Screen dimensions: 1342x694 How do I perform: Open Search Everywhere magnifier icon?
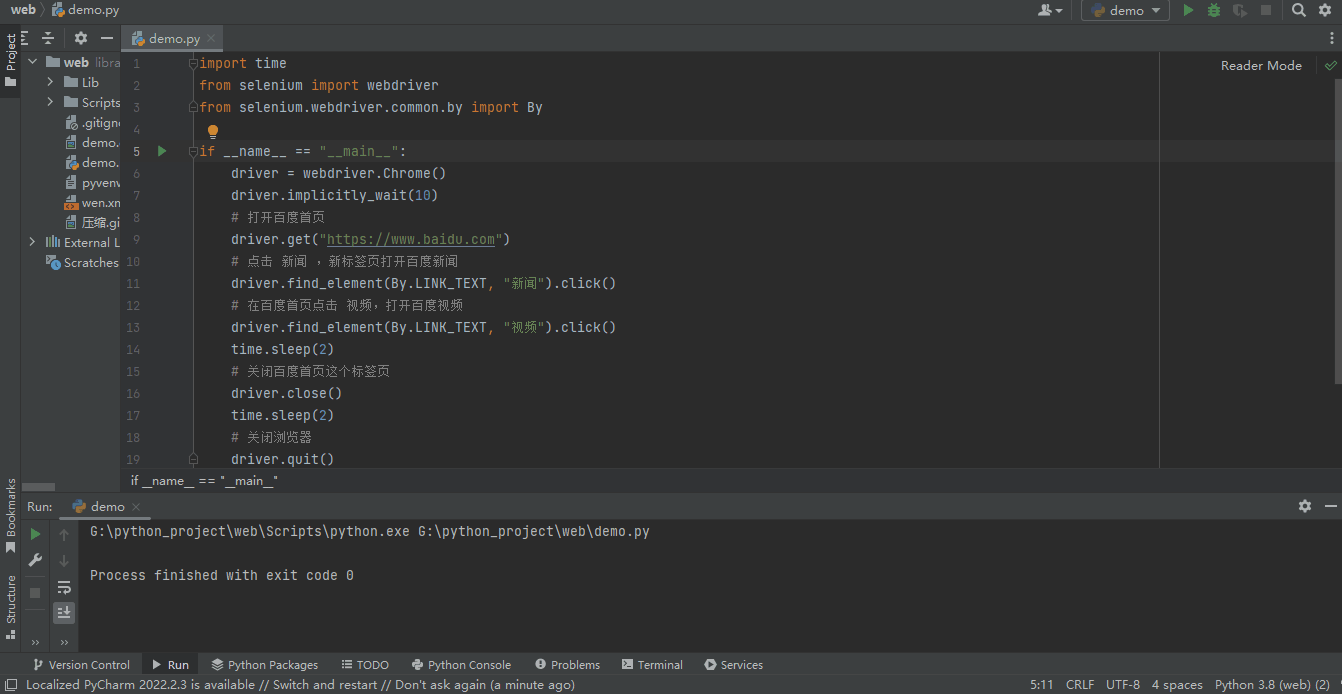1298,10
